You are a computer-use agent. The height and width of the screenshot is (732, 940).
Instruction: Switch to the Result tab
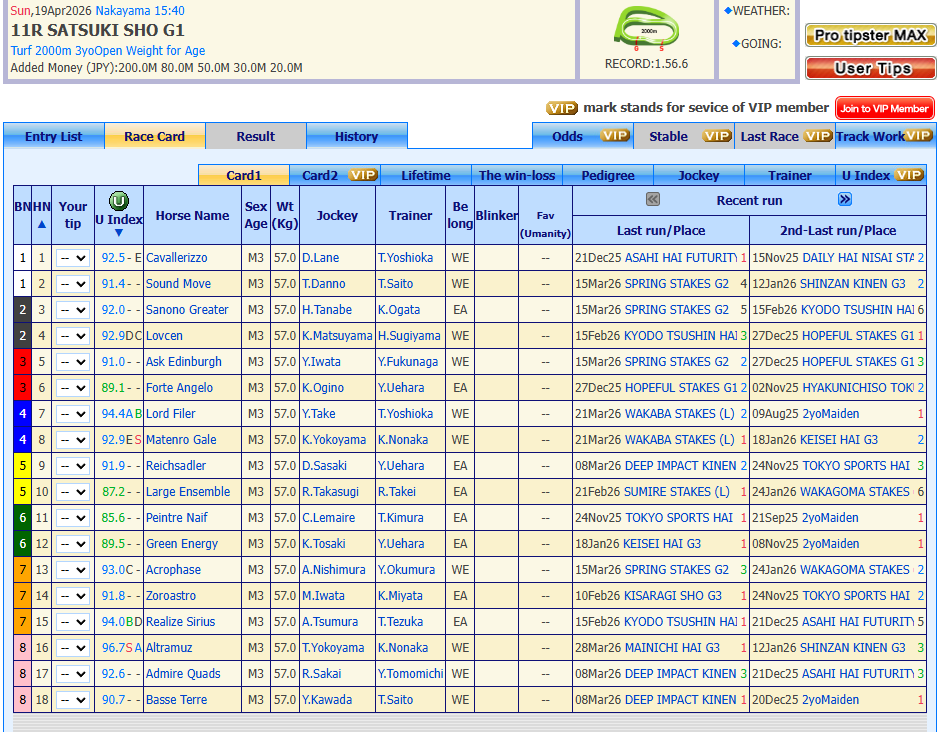[255, 136]
